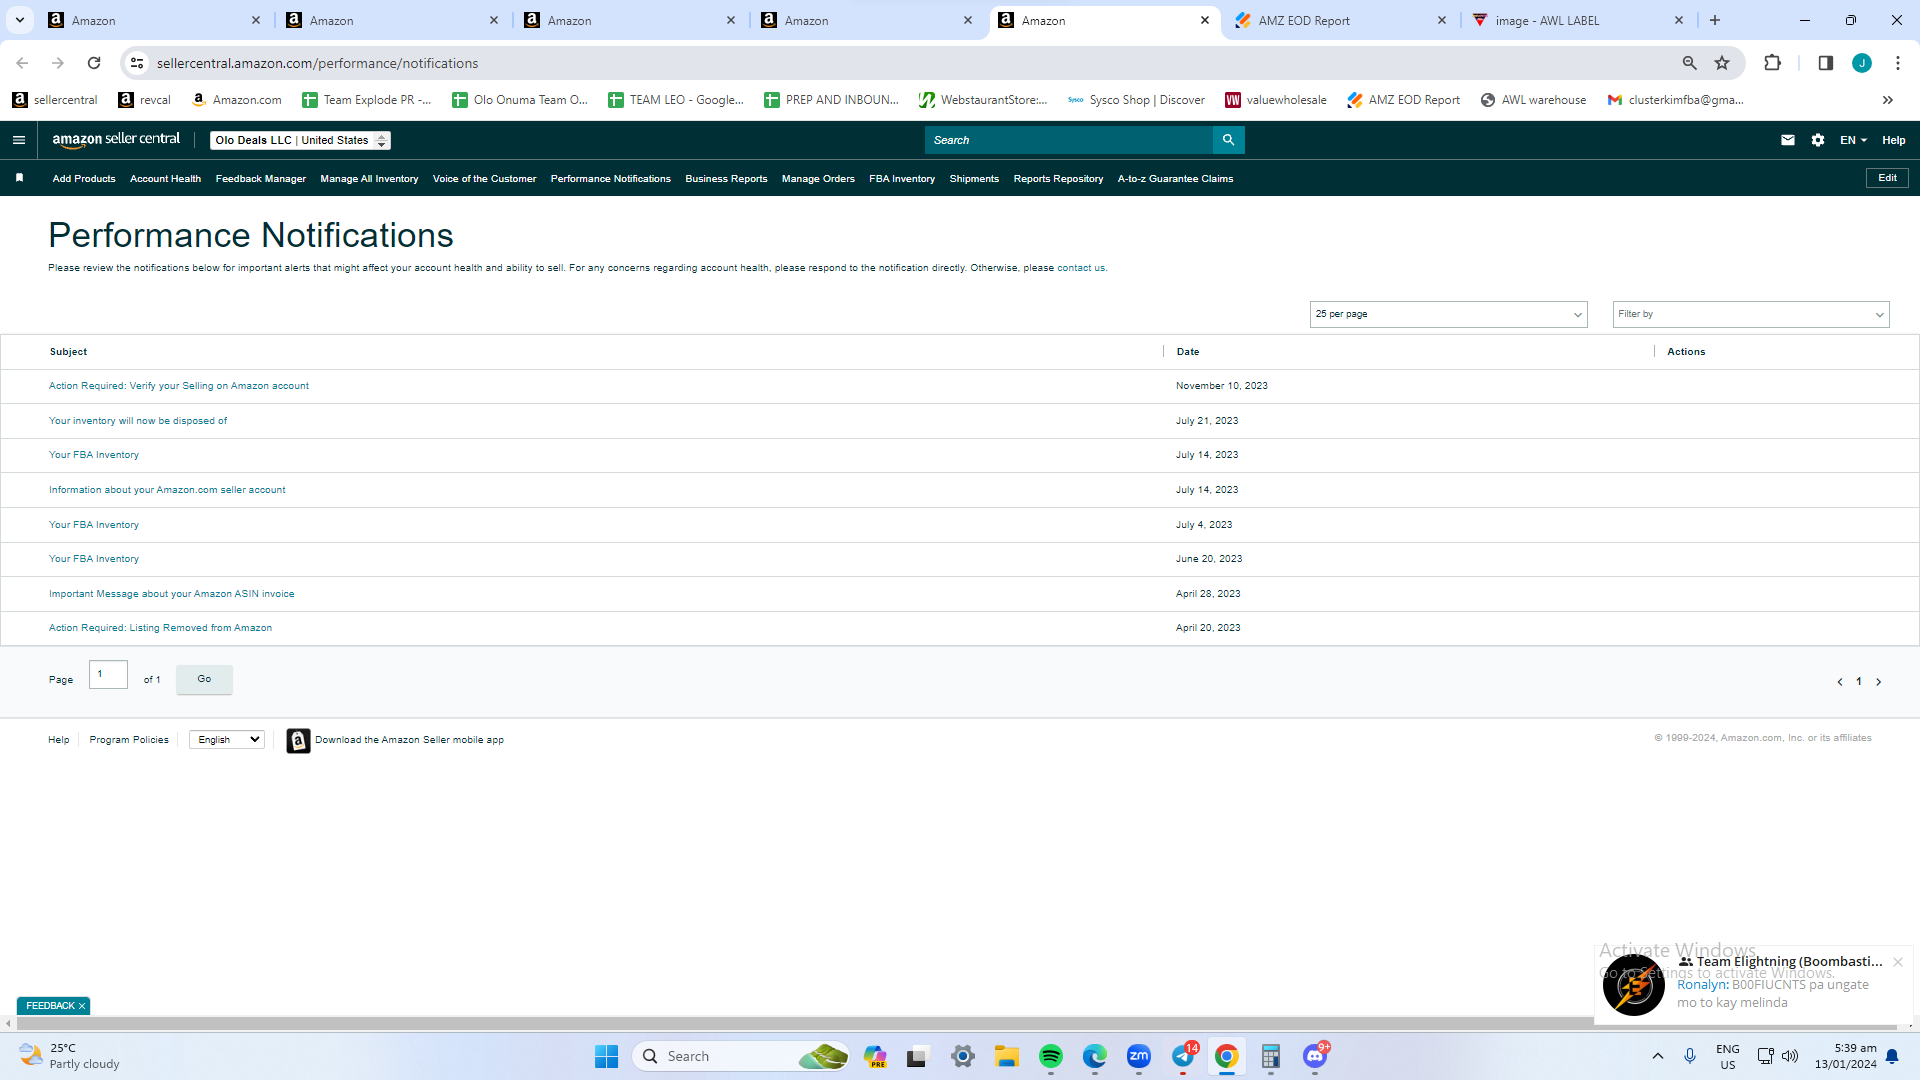Dismiss the Team Elightning chat notification
Viewport: 1920px width, 1080px height.
(x=1897, y=962)
